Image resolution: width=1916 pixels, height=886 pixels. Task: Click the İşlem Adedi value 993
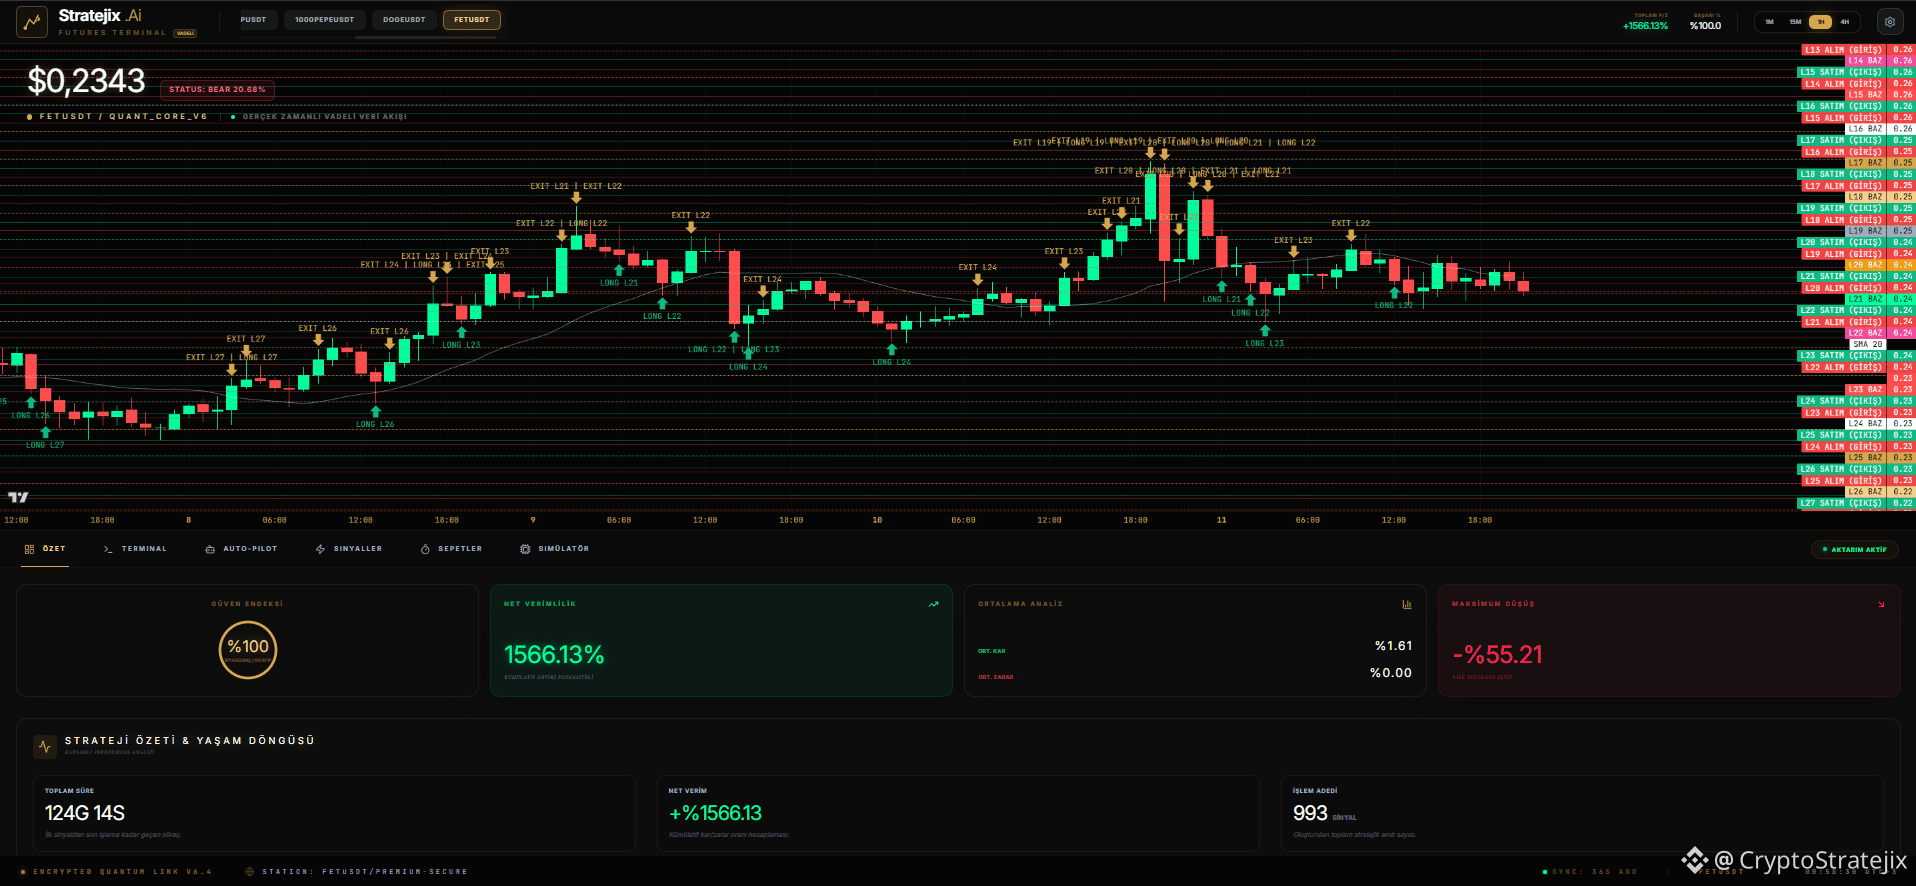[1310, 813]
